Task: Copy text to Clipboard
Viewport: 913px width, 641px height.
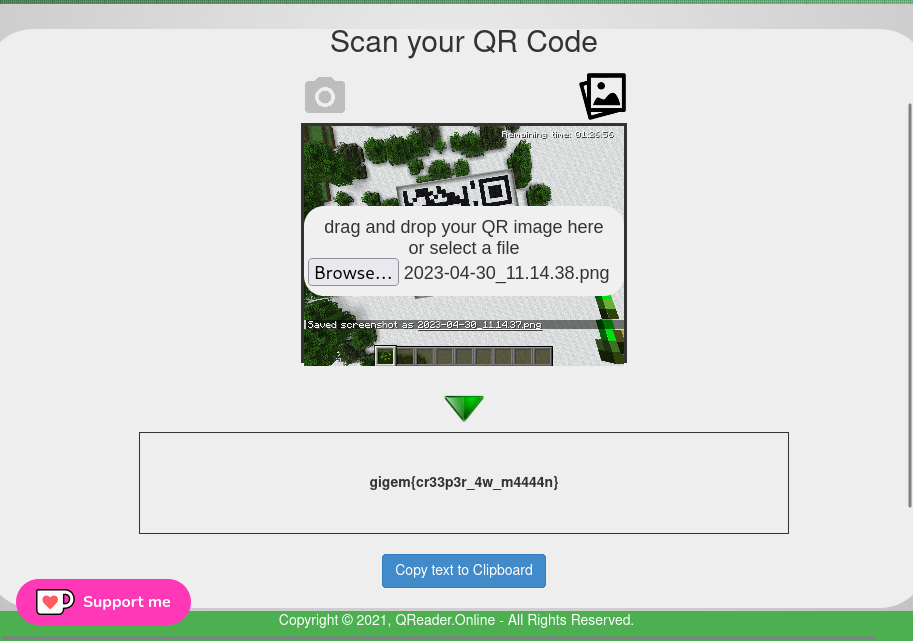Action: (x=464, y=571)
